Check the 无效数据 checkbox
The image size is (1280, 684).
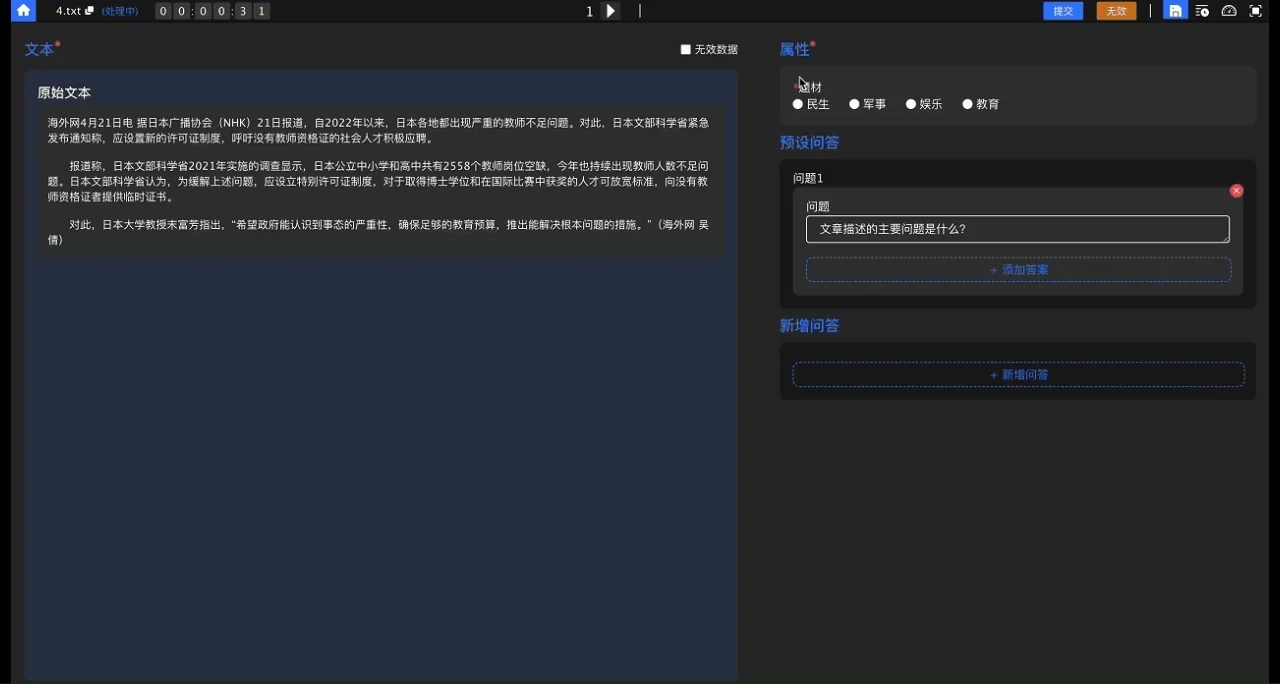tap(686, 49)
